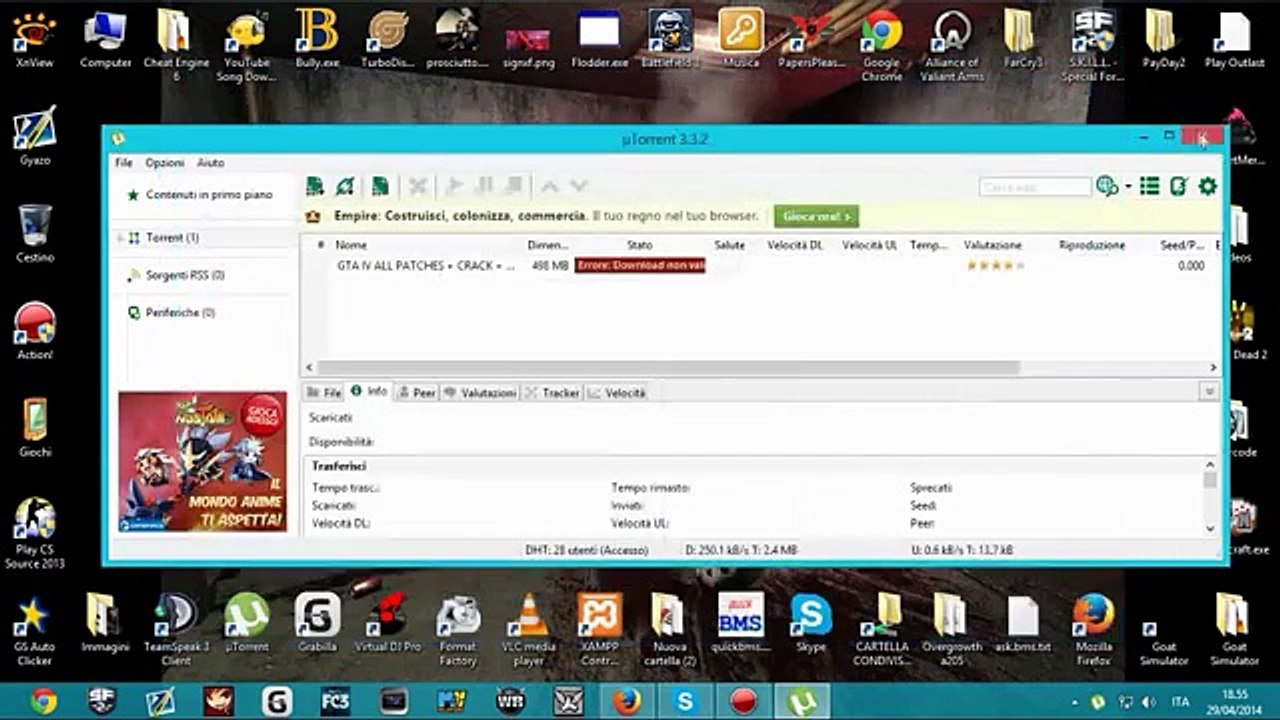1280x720 pixels.
Task: Click the Add Torrent toolbar icon
Action: (315, 186)
